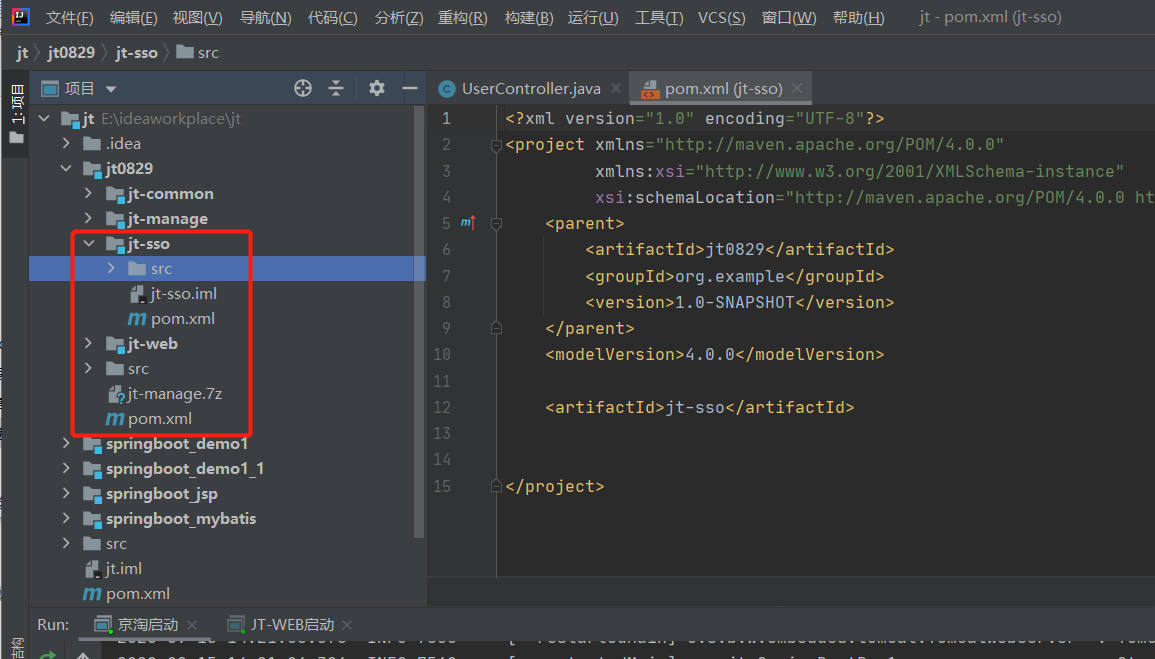Click the jt-manage.7z archive icon

116,394
